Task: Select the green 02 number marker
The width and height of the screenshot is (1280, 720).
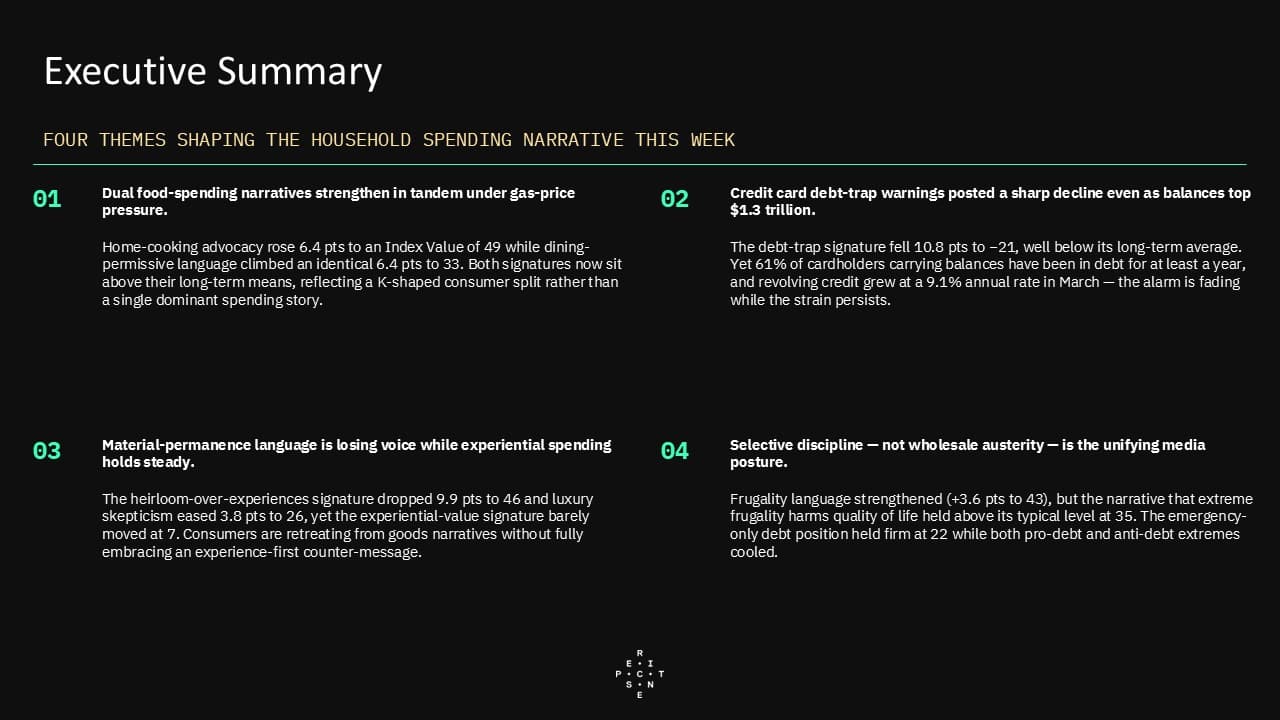Action: (675, 199)
